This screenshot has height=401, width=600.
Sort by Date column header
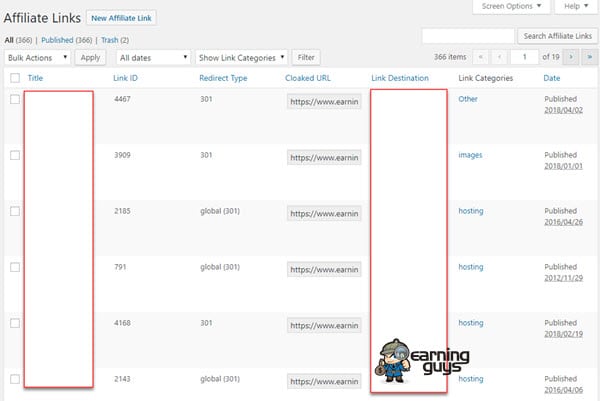click(x=551, y=78)
